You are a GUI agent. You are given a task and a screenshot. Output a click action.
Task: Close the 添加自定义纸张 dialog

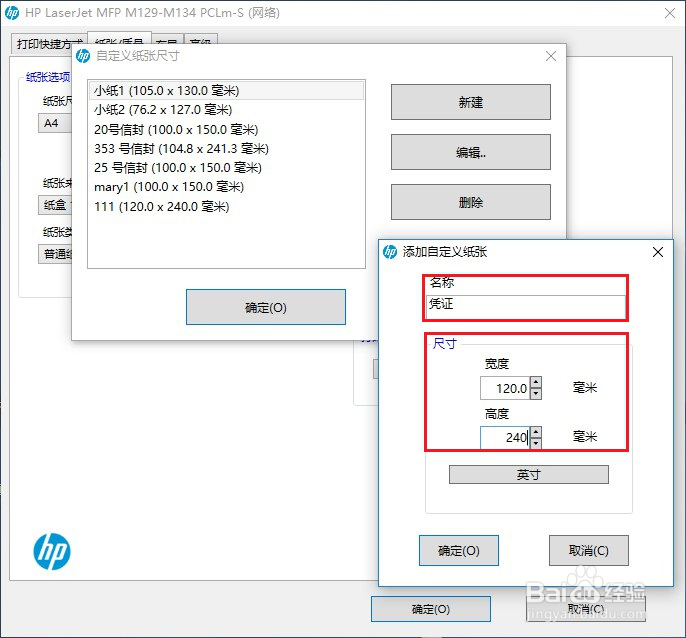[x=658, y=252]
